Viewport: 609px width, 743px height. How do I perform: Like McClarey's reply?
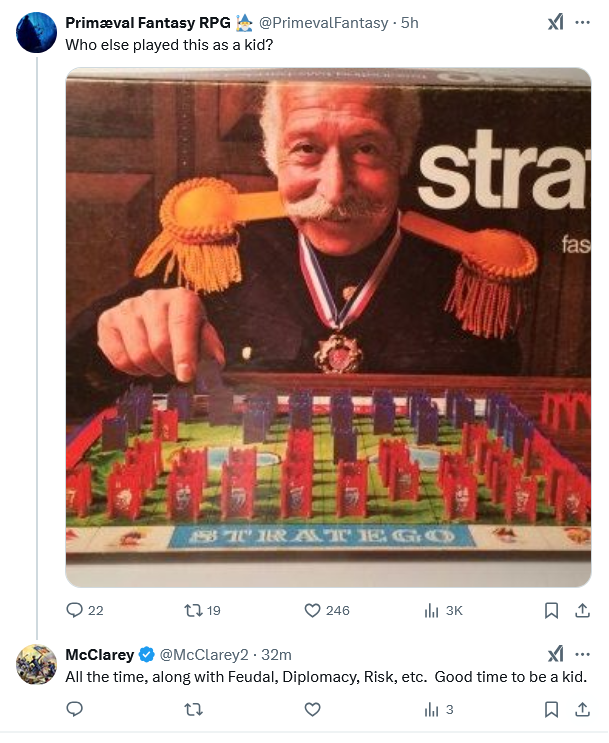[312, 710]
